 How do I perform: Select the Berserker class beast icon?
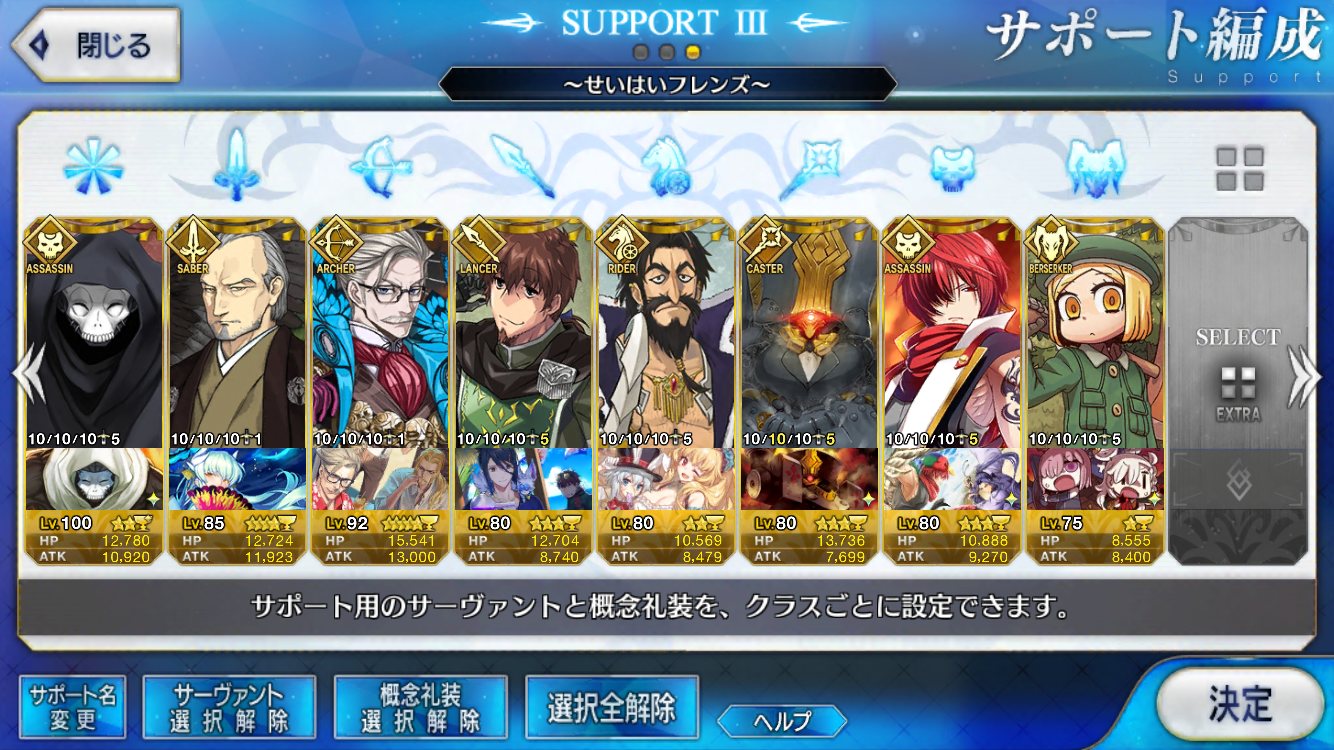coord(1096,167)
